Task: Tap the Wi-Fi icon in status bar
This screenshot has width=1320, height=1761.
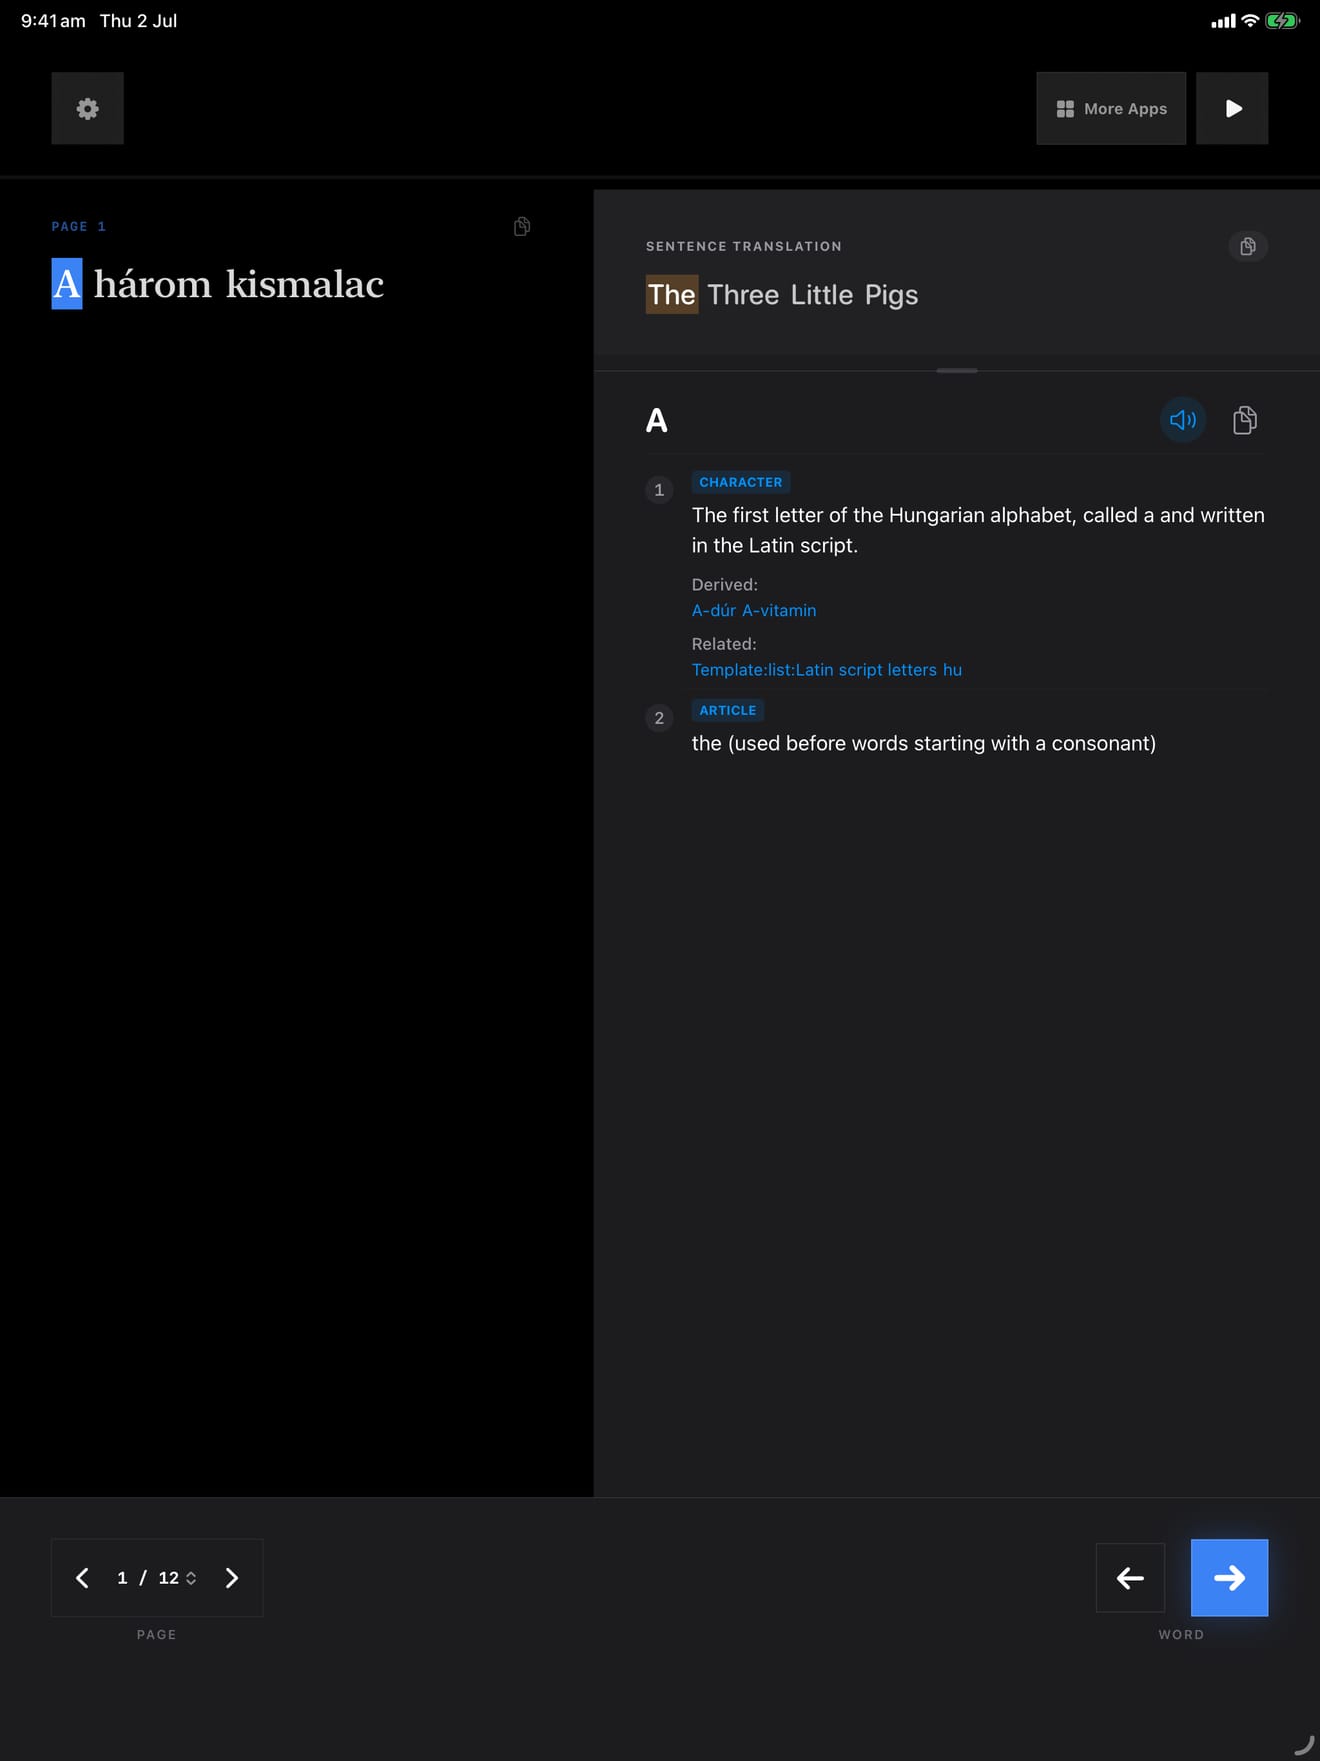Action: pyautogui.click(x=1250, y=21)
